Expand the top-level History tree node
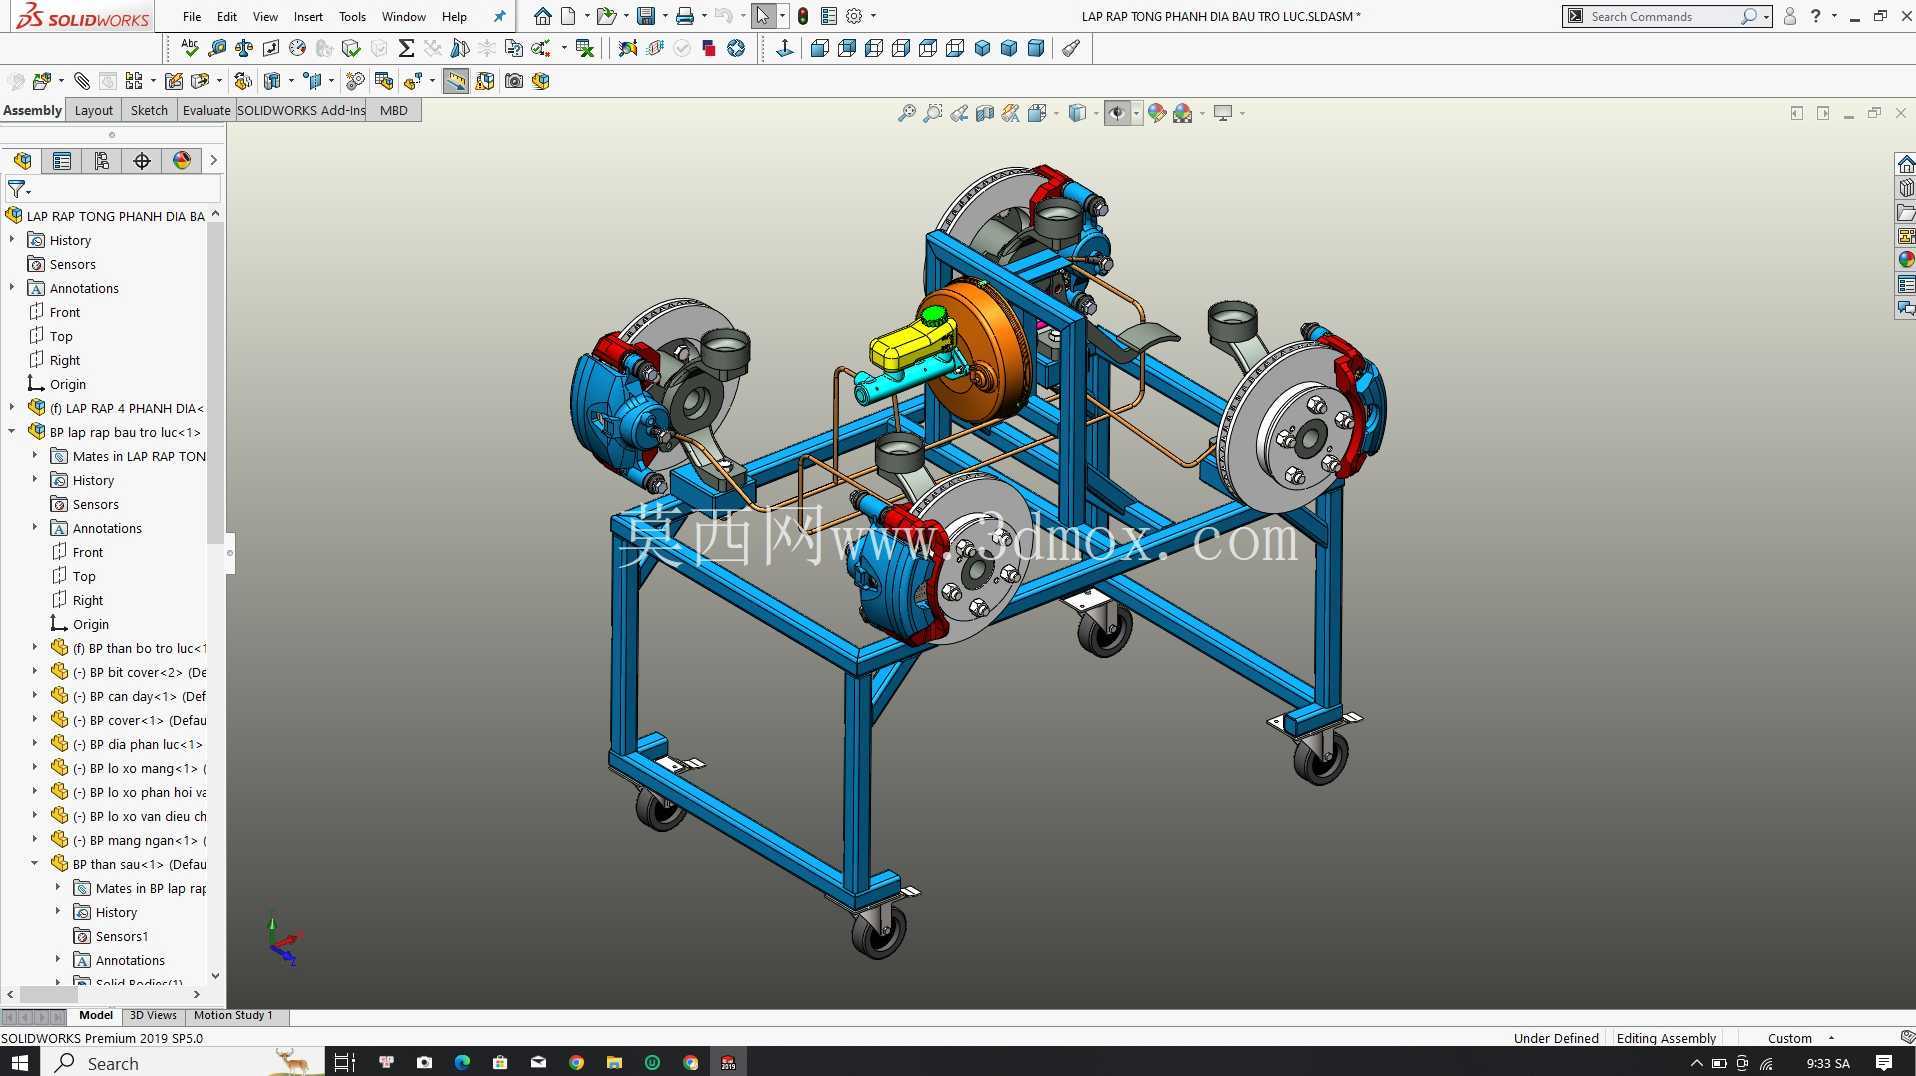Image resolution: width=1916 pixels, height=1076 pixels. 12,240
